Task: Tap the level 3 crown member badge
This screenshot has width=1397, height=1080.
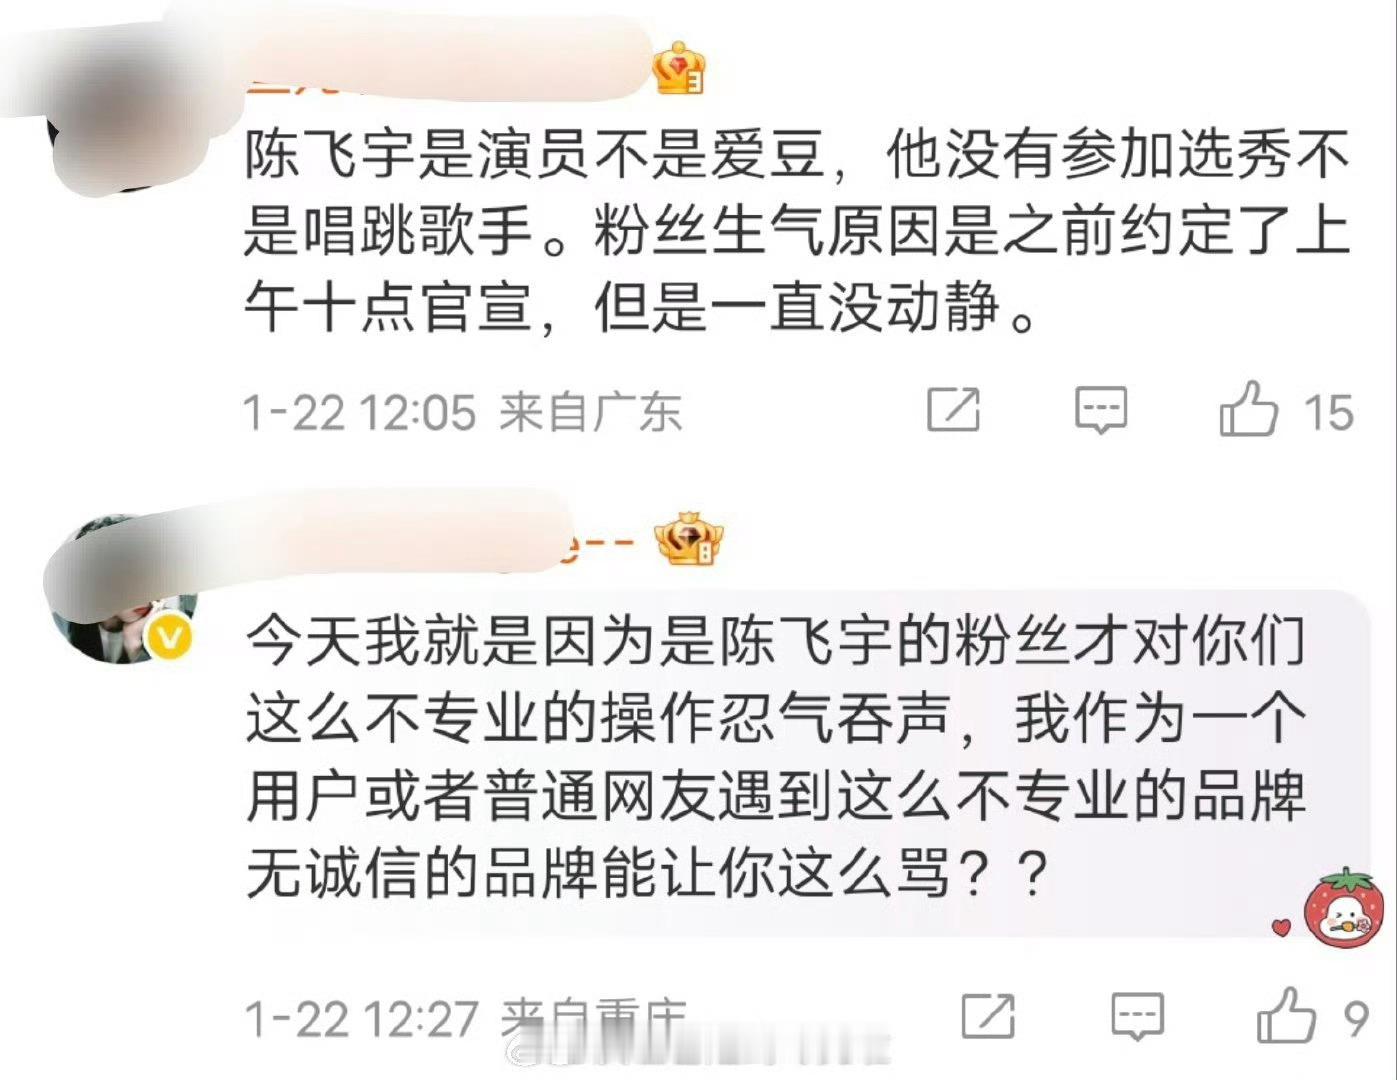Action: coord(680,67)
